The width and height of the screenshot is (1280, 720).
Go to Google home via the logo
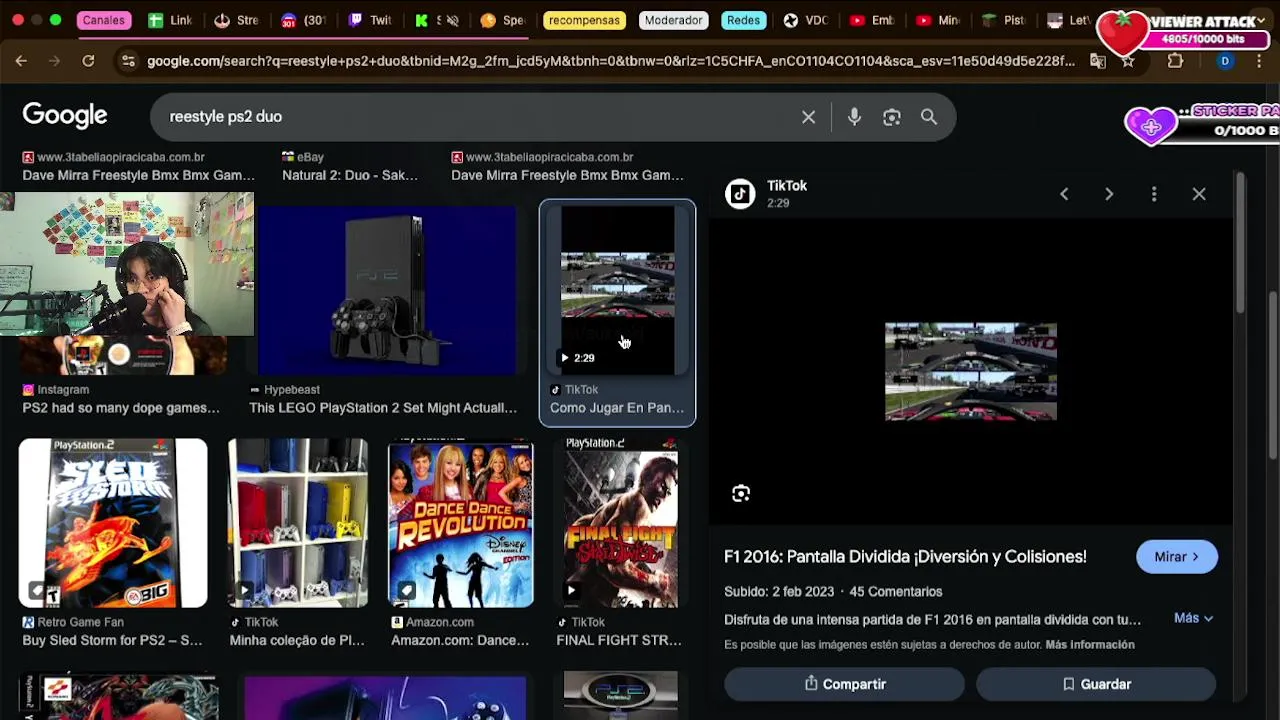tap(65, 116)
